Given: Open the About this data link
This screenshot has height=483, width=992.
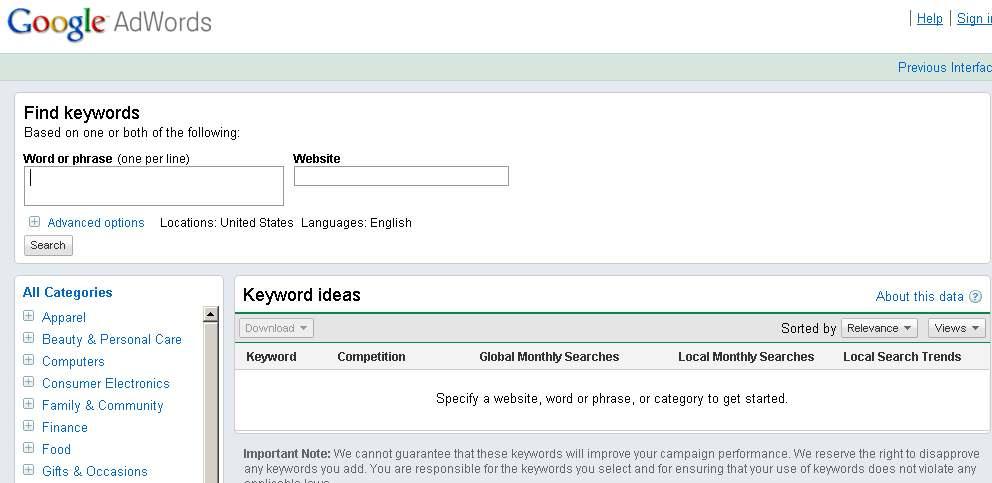Looking at the screenshot, I should click(919, 297).
